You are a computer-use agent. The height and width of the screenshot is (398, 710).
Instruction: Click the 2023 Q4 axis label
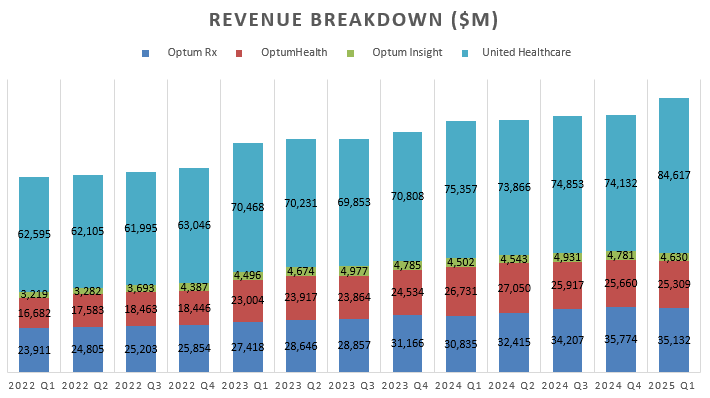click(x=405, y=386)
